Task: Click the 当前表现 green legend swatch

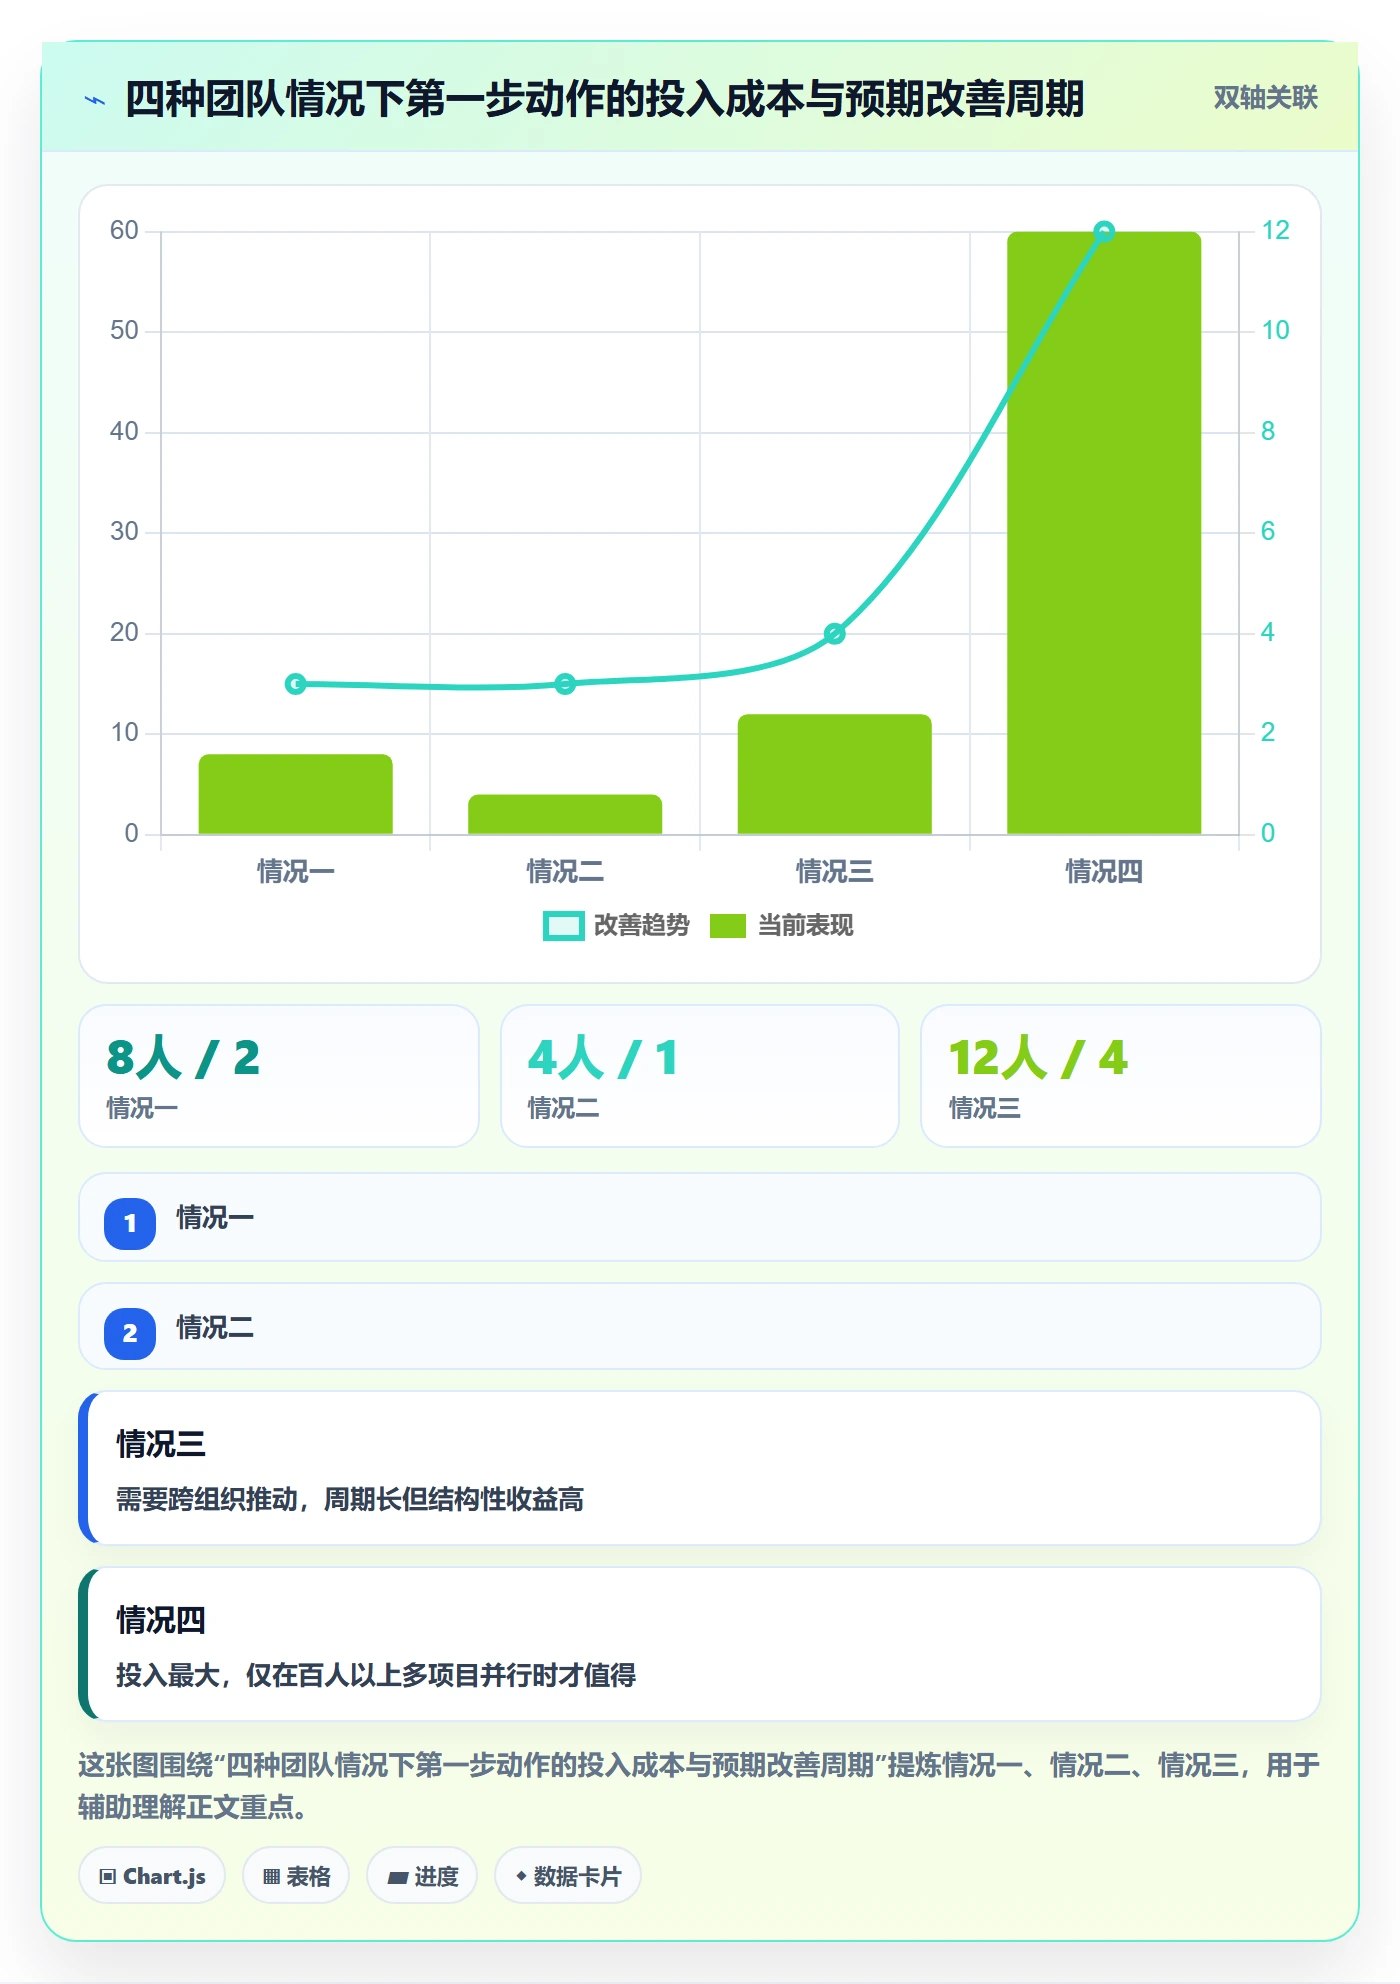Action: pyautogui.click(x=728, y=926)
